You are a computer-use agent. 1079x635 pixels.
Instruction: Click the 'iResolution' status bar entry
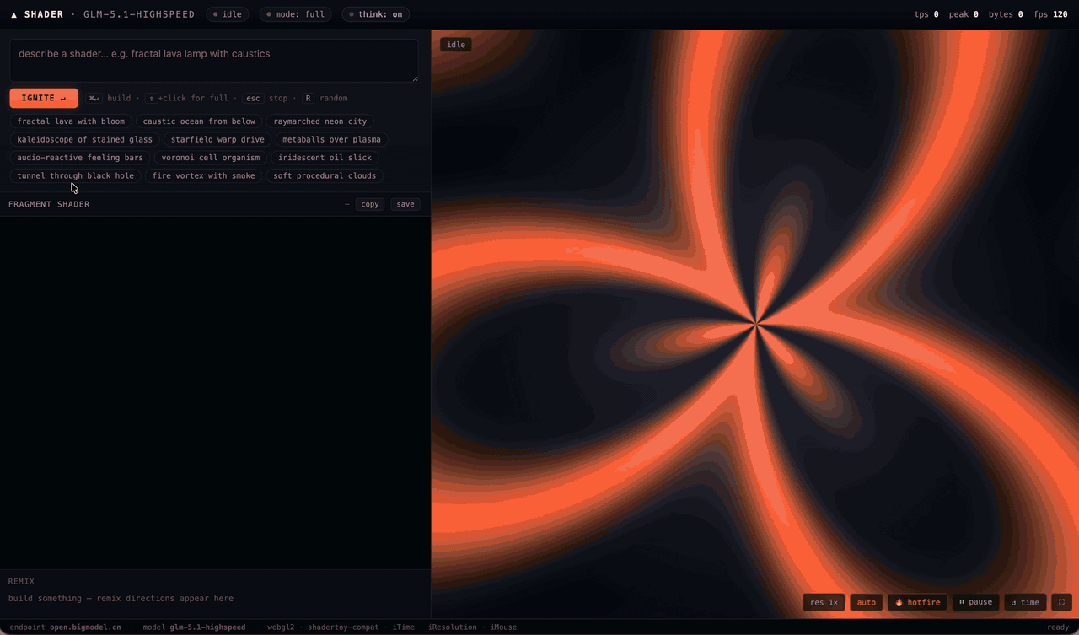(x=452, y=627)
